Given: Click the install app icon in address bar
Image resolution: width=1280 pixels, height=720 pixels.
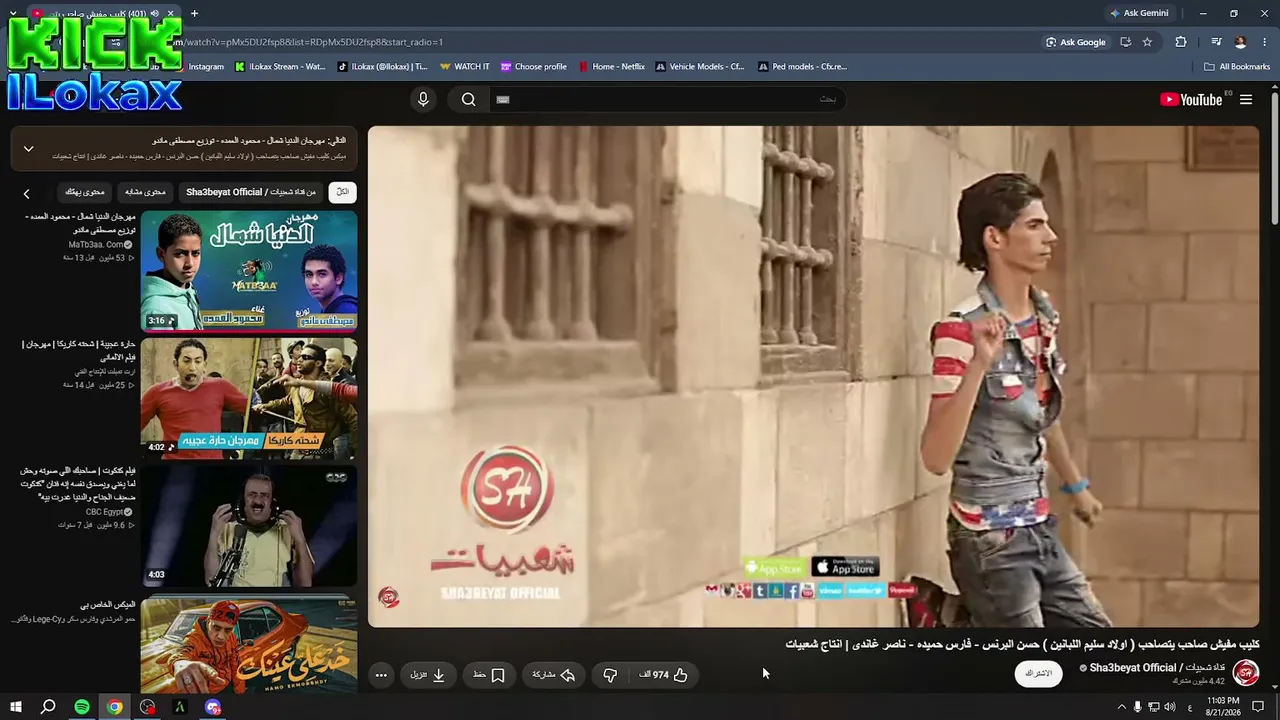Looking at the screenshot, I should 1126,42.
